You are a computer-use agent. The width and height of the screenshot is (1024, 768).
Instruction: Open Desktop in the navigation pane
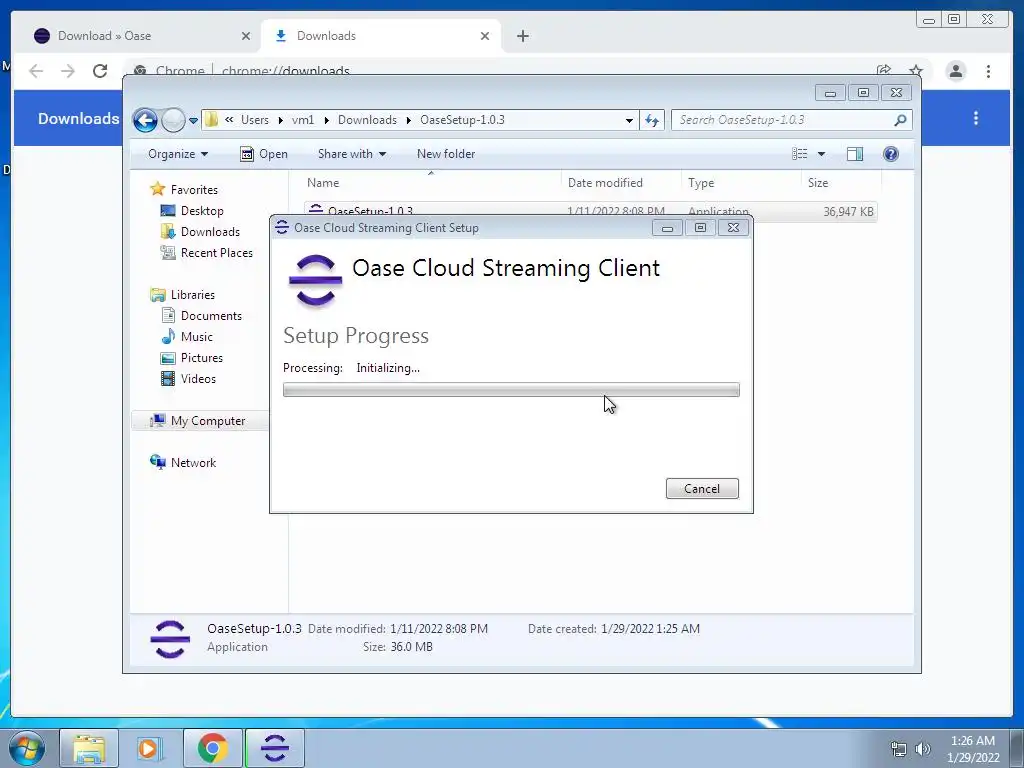pyautogui.click(x=202, y=211)
